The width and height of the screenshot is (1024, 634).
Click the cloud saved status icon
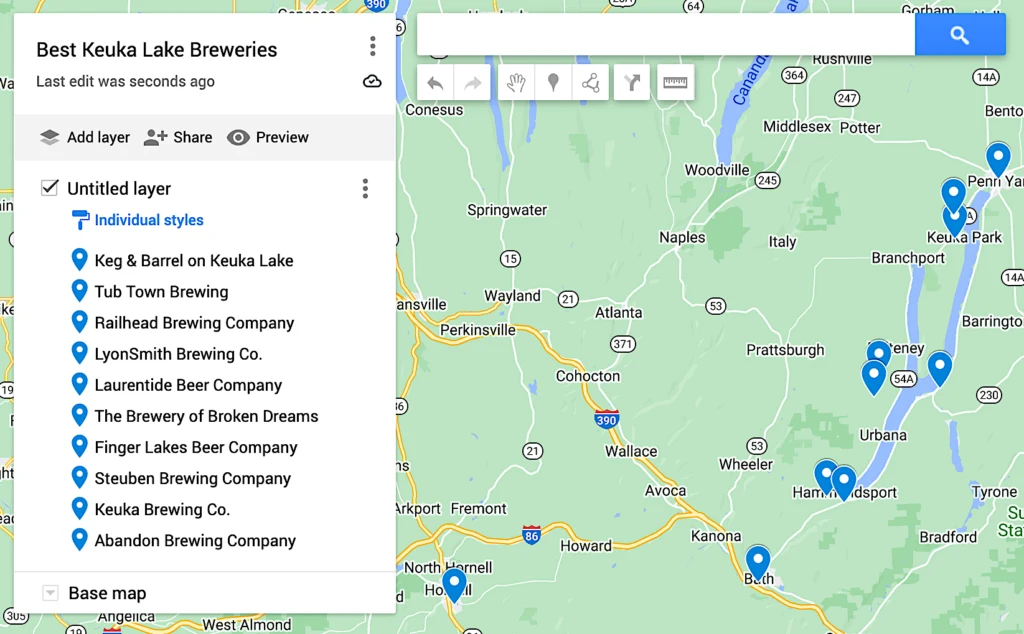point(372,82)
